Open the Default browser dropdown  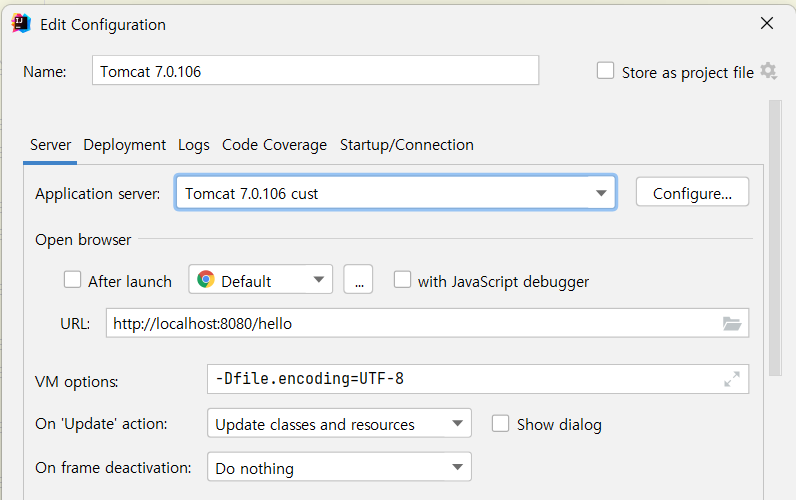[x=260, y=279]
